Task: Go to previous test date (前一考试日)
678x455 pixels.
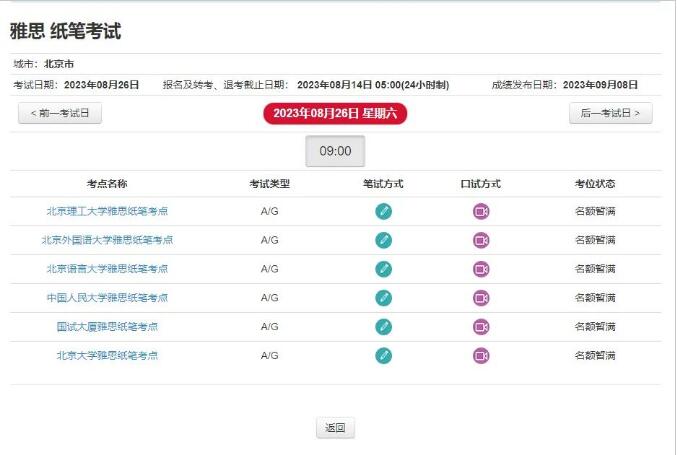Action: point(60,113)
